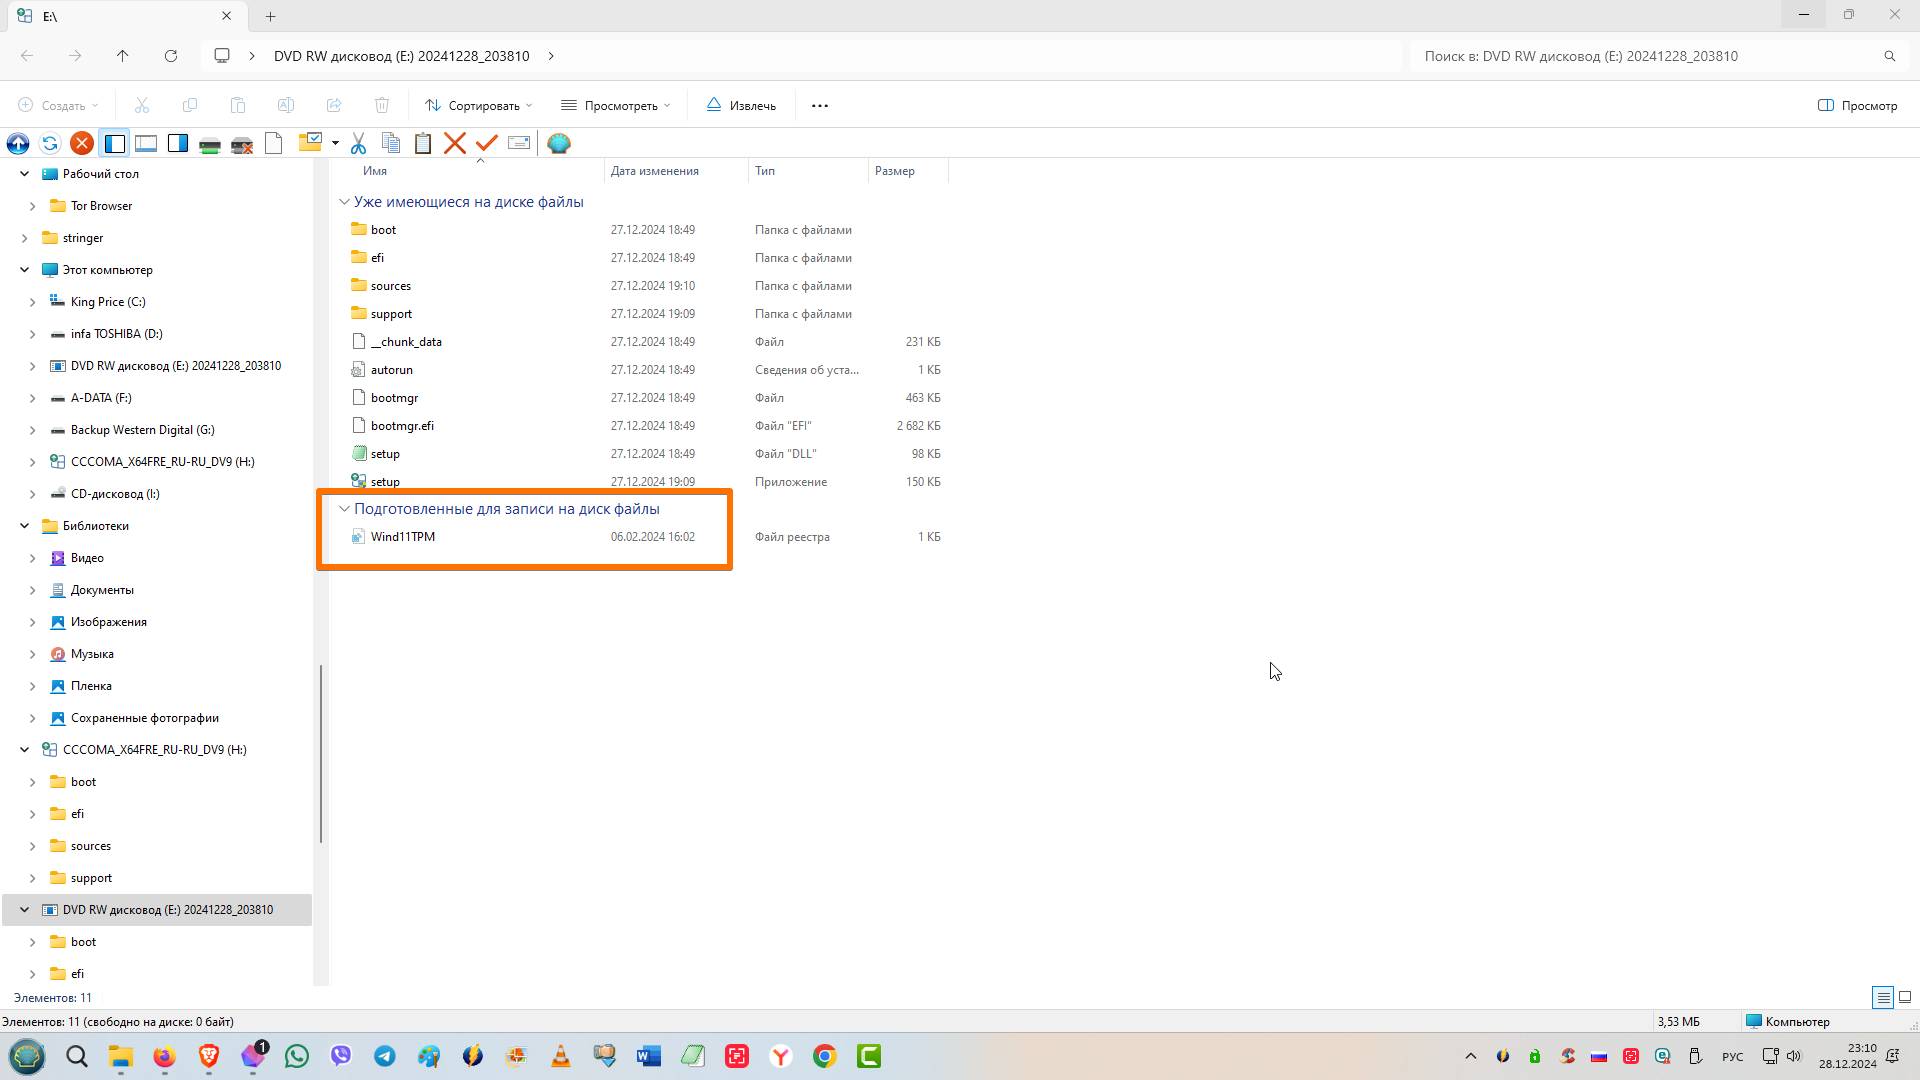The height and width of the screenshot is (1080, 1920).
Task: Open the Просмотреть menu
Action: (x=615, y=105)
